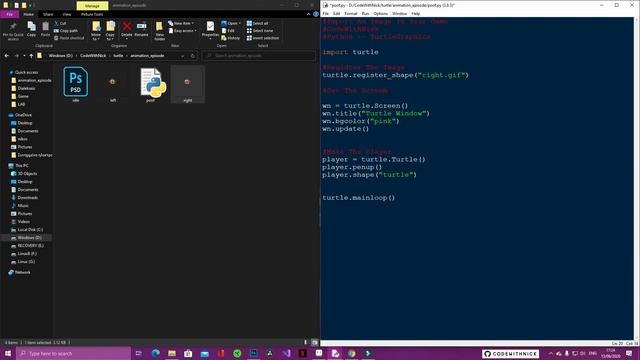
Task: Click turtle in the address breadcrumb
Action: pyautogui.click(x=118, y=56)
